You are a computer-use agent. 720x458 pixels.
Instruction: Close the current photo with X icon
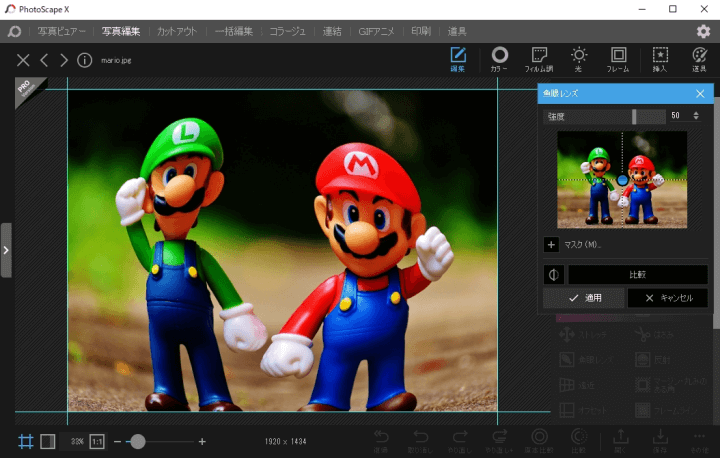click(x=23, y=60)
